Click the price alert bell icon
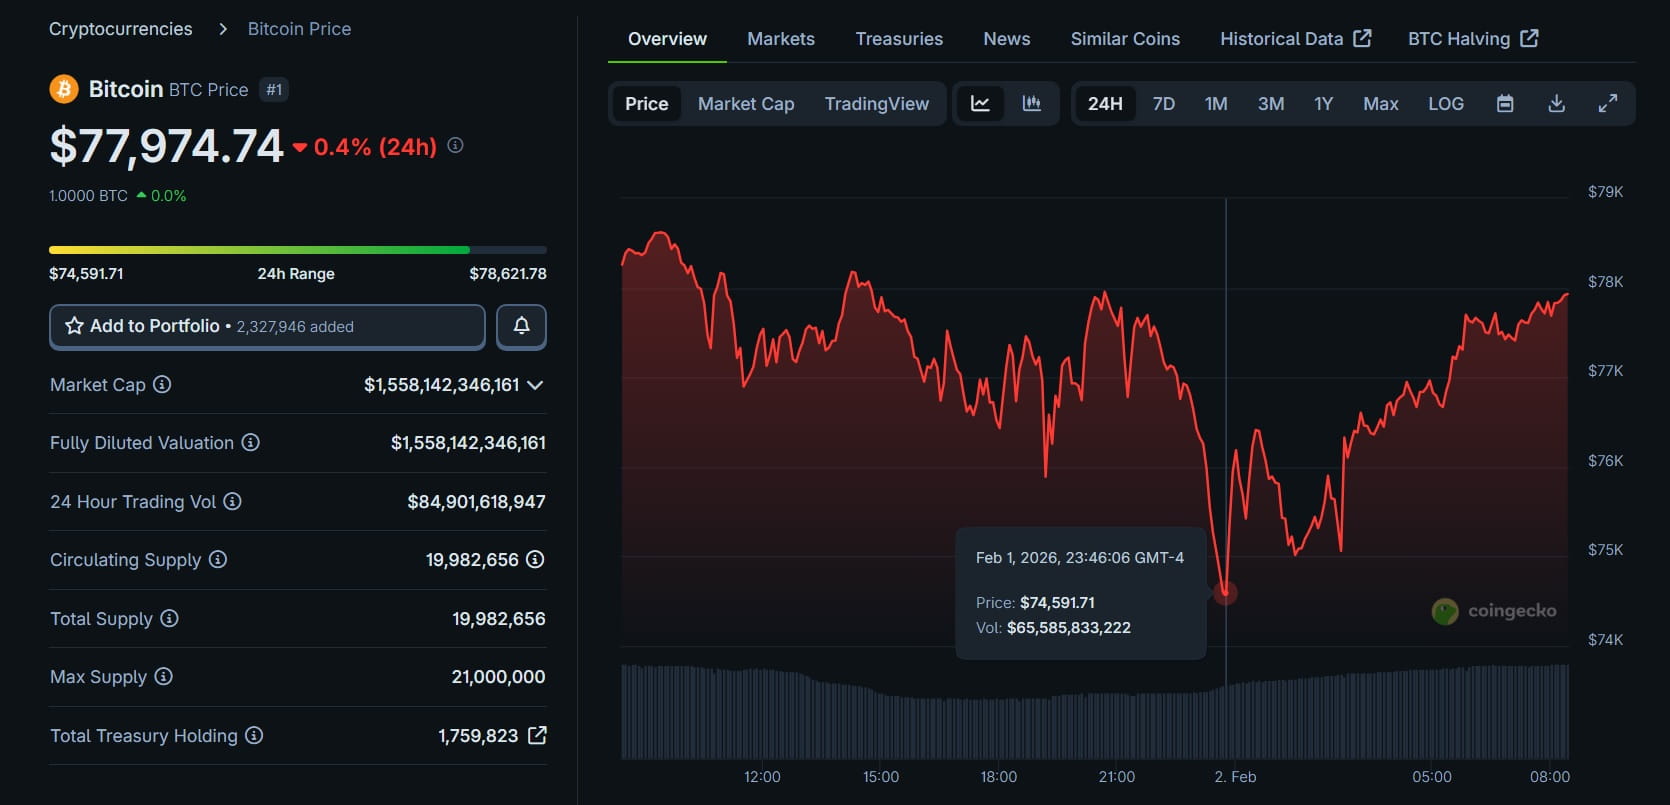The width and height of the screenshot is (1670, 805). click(x=521, y=326)
